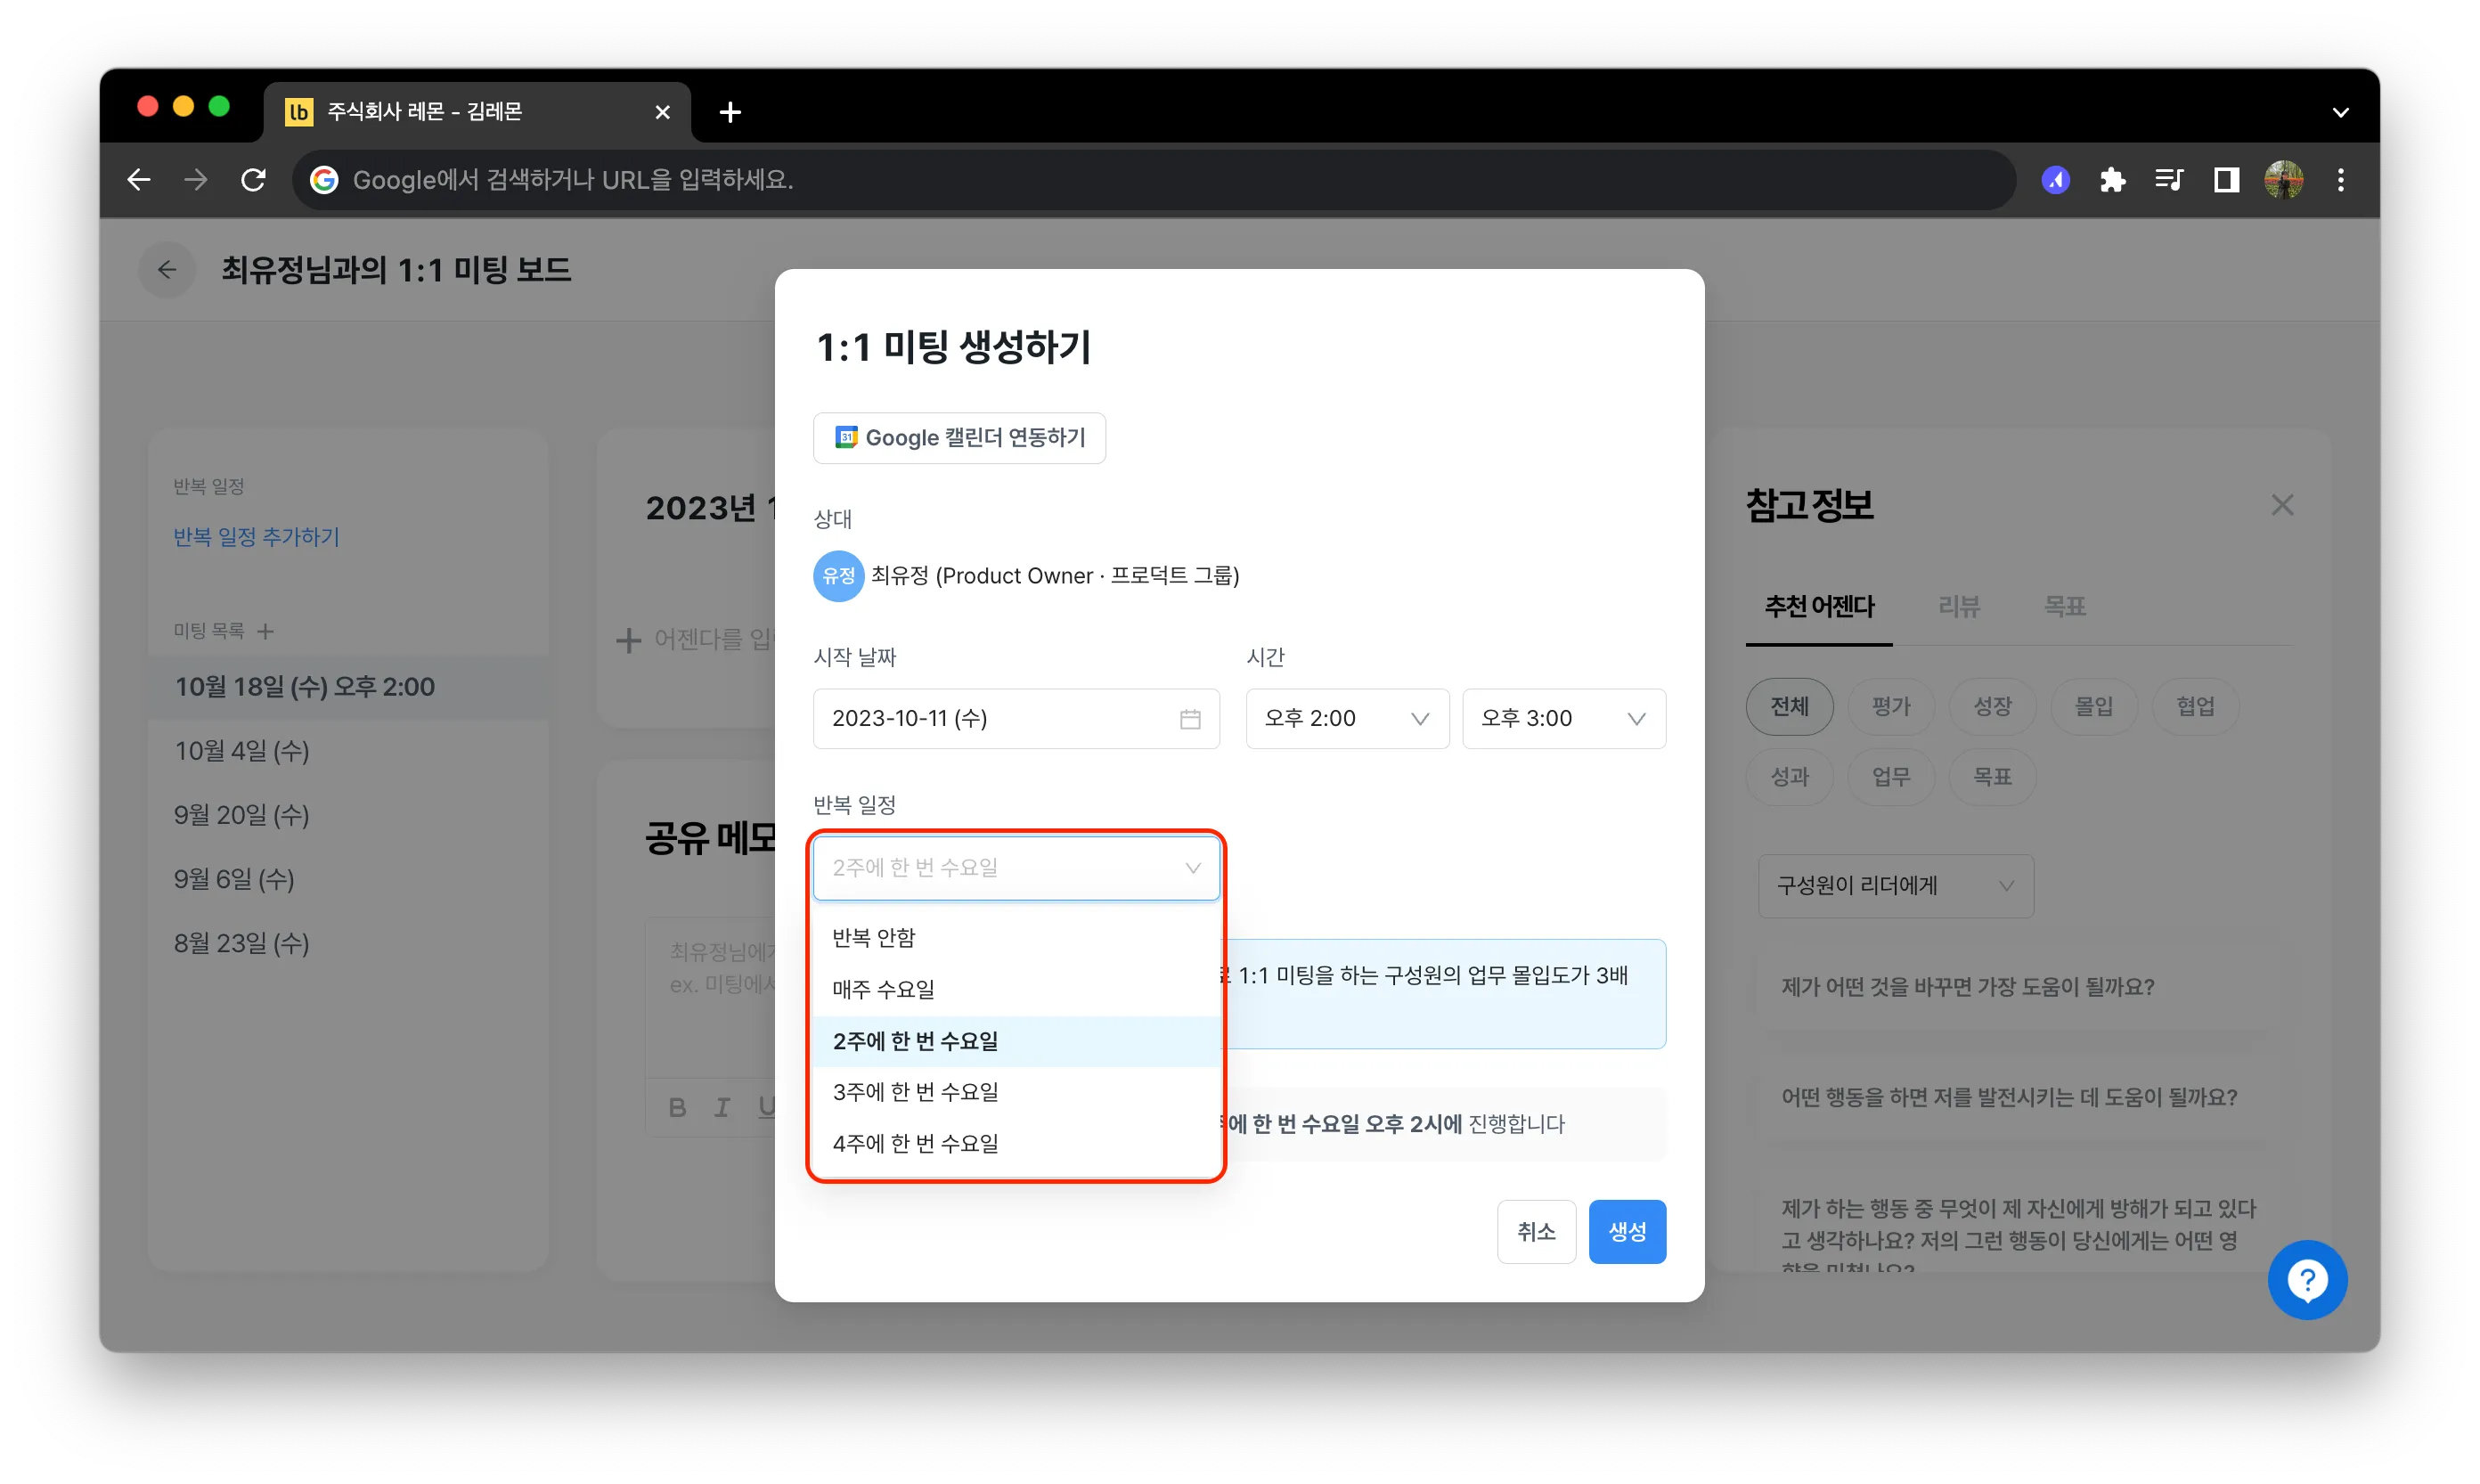2480x1484 pixels.
Task: Expand the tab list chevron in title bar
Action: pyautogui.click(x=2340, y=112)
